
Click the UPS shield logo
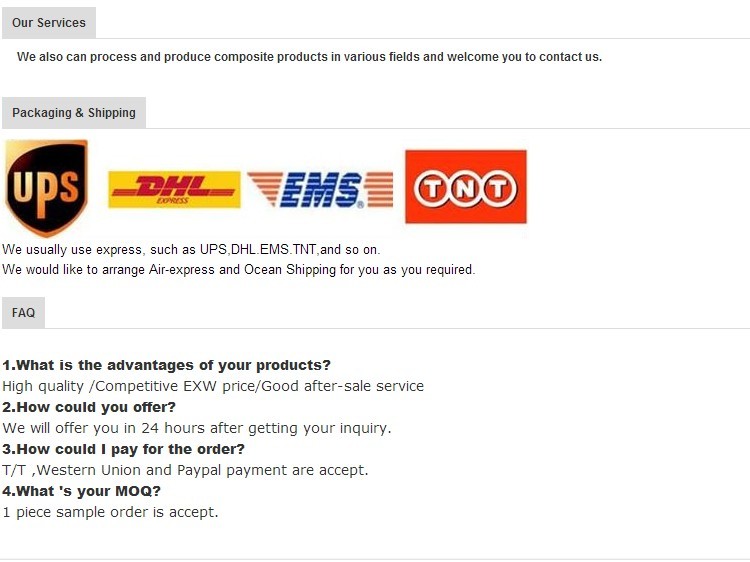point(47,187)
